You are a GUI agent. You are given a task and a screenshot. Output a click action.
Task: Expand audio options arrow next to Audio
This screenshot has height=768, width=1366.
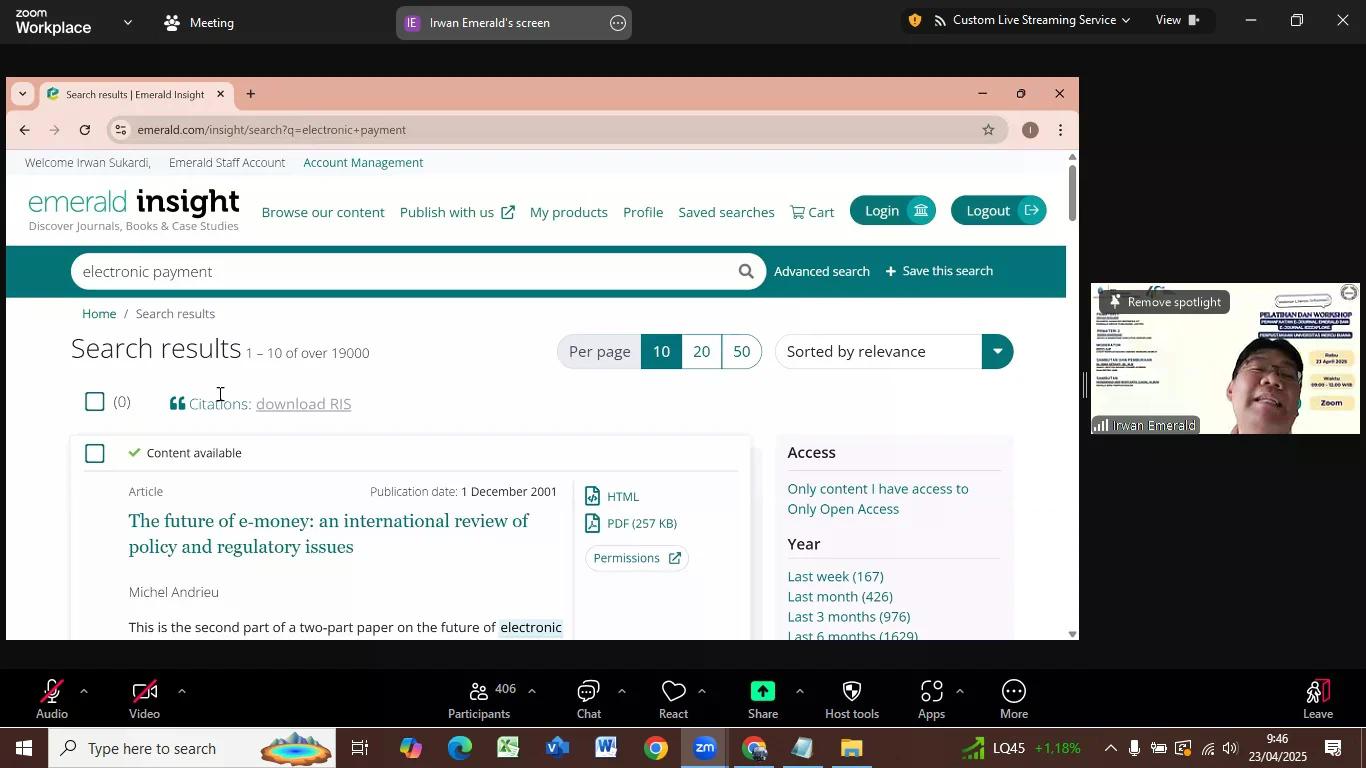click(84, 691)
